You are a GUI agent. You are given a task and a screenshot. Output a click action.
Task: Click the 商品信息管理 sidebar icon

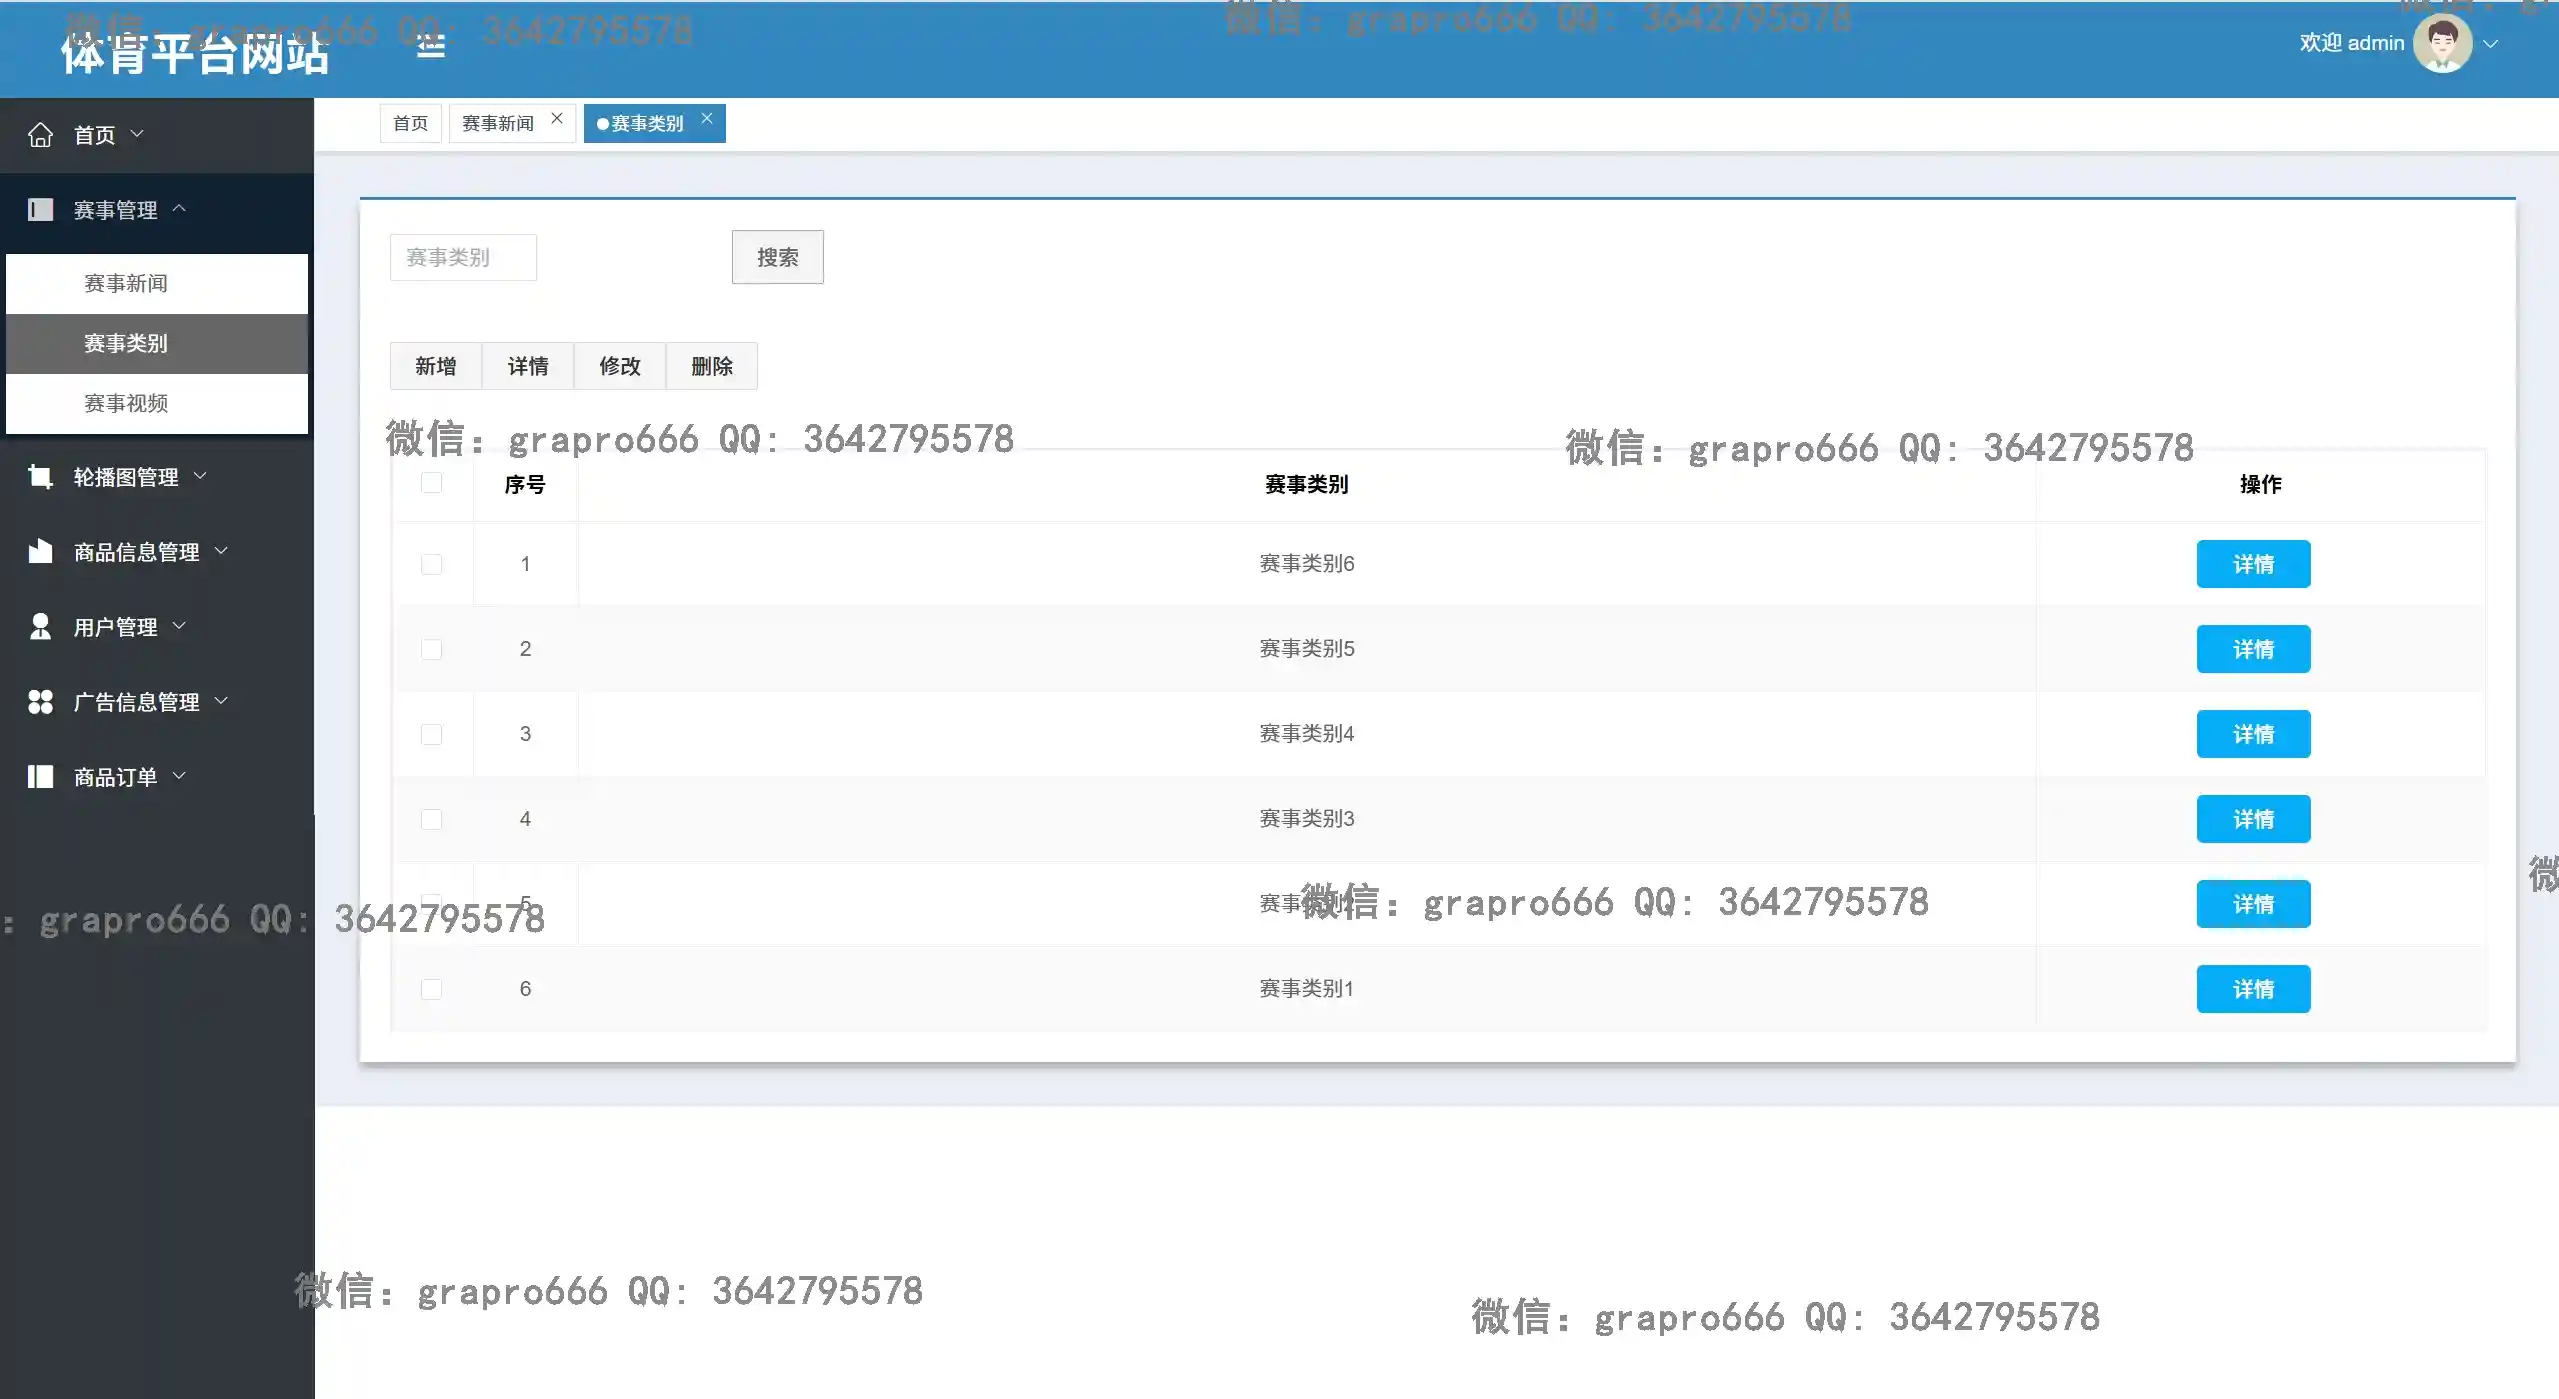[x=40, y=552]
